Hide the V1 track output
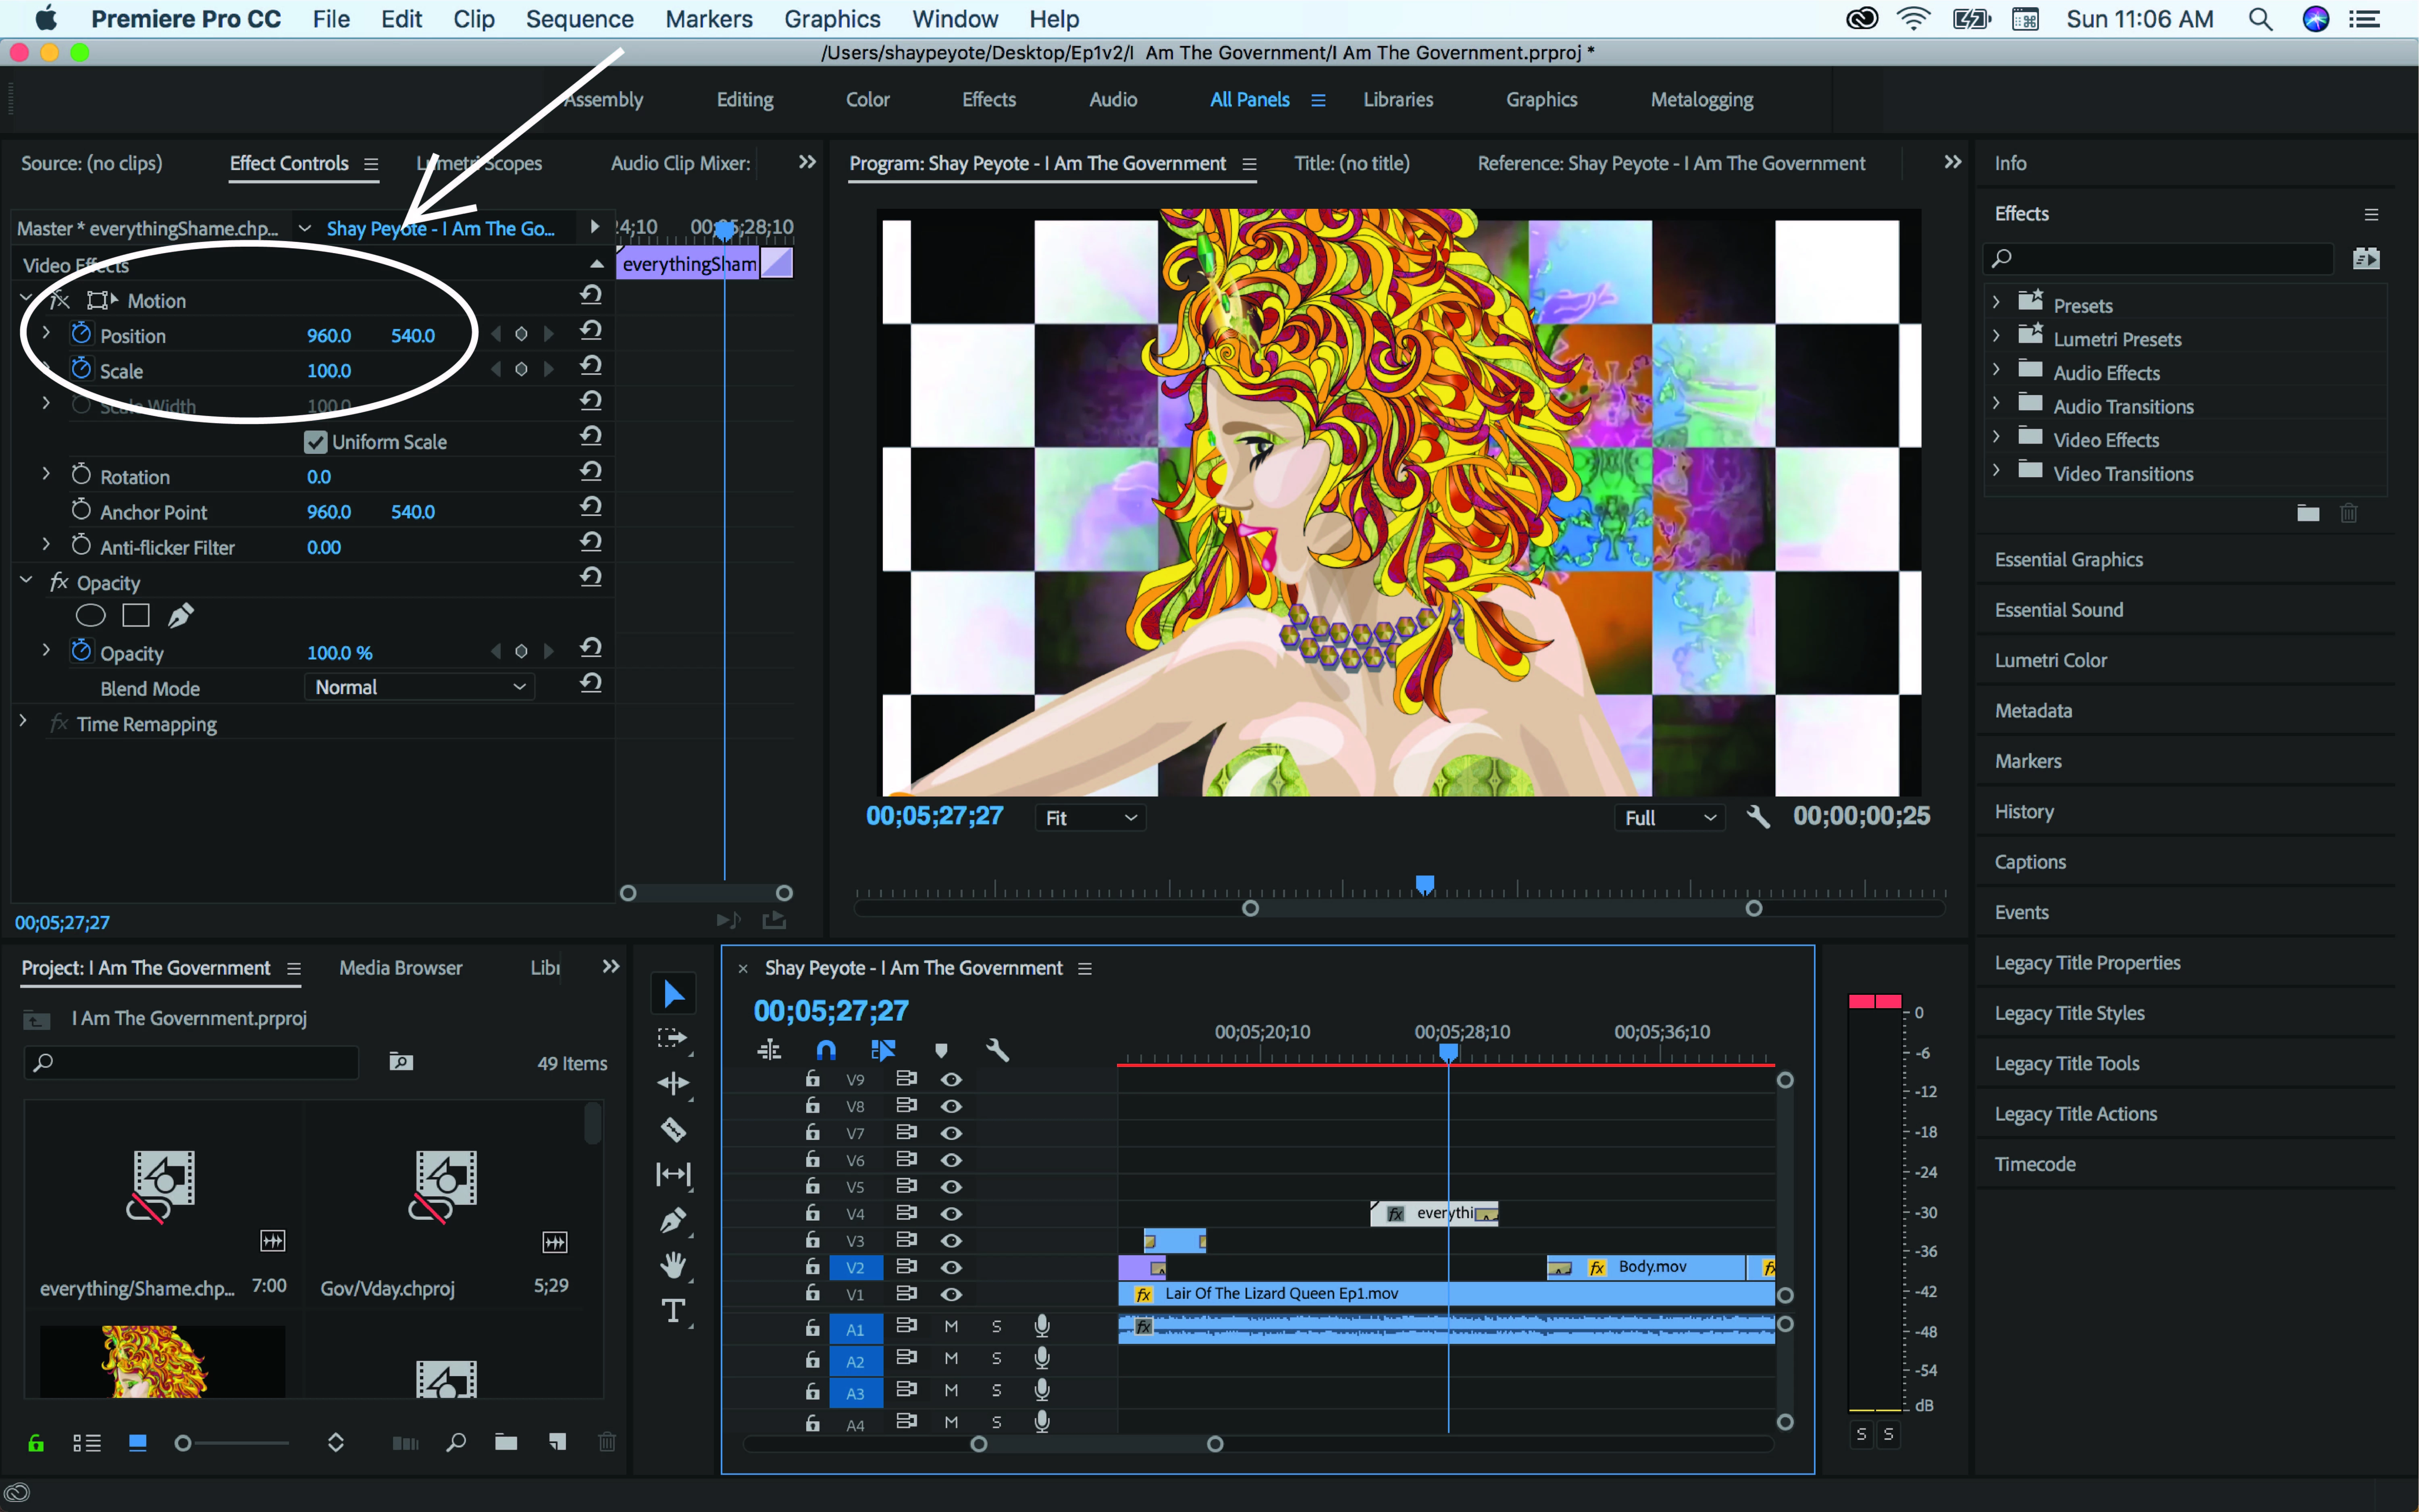The height and width of the screenshot is (1512, 2419). (x=951, y=1294)
